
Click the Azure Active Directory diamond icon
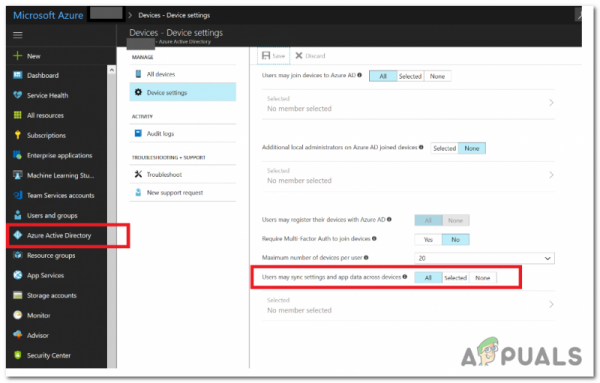18,235
